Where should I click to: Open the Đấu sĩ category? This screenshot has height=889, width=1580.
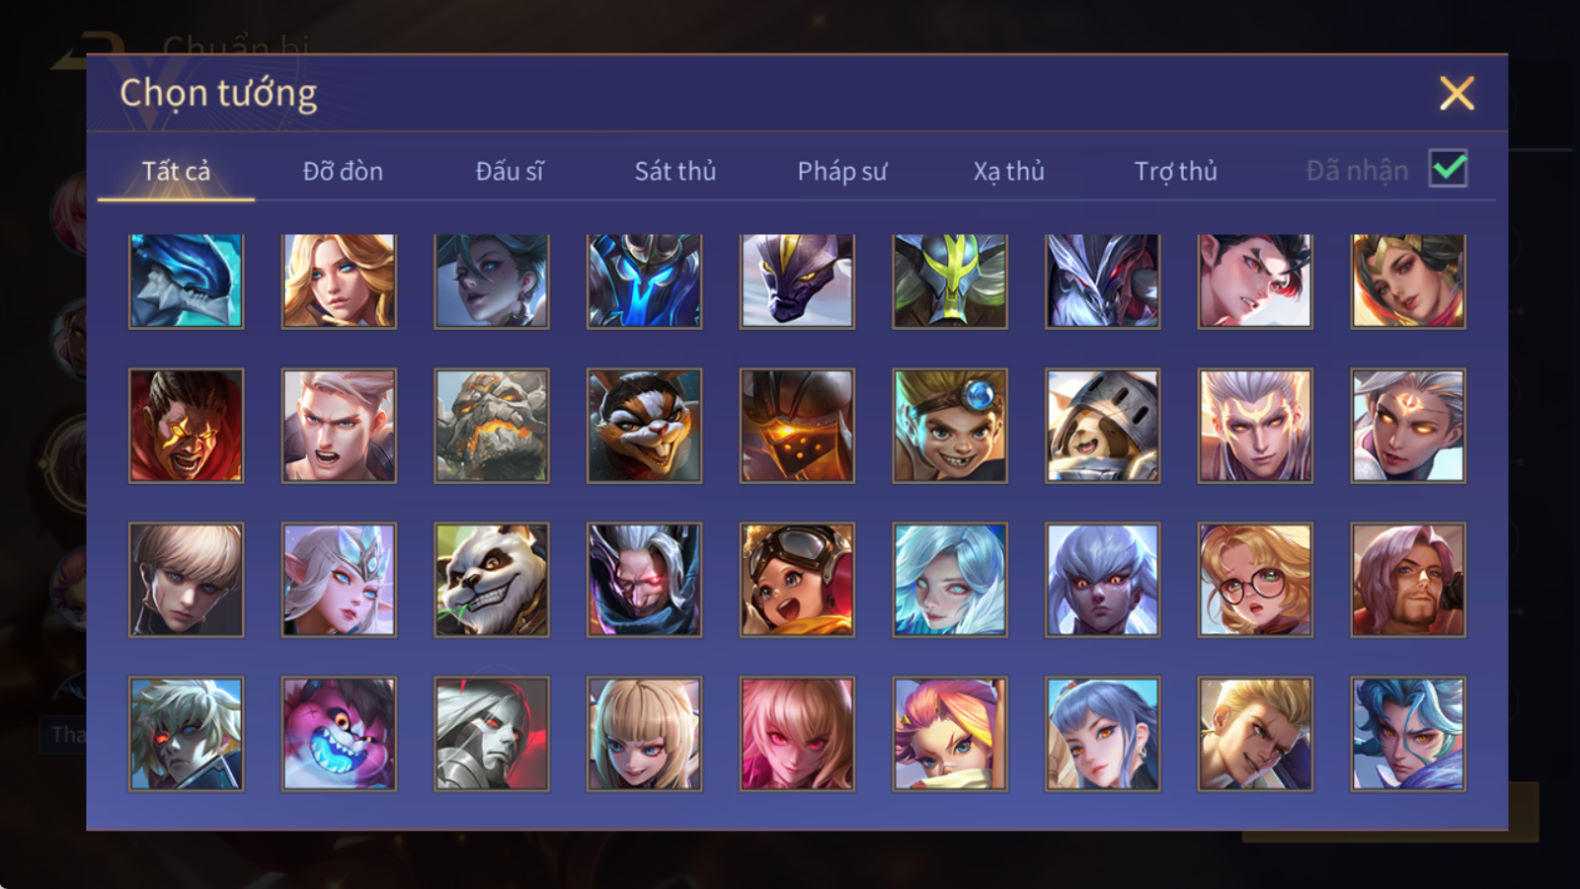pos(509,171)
